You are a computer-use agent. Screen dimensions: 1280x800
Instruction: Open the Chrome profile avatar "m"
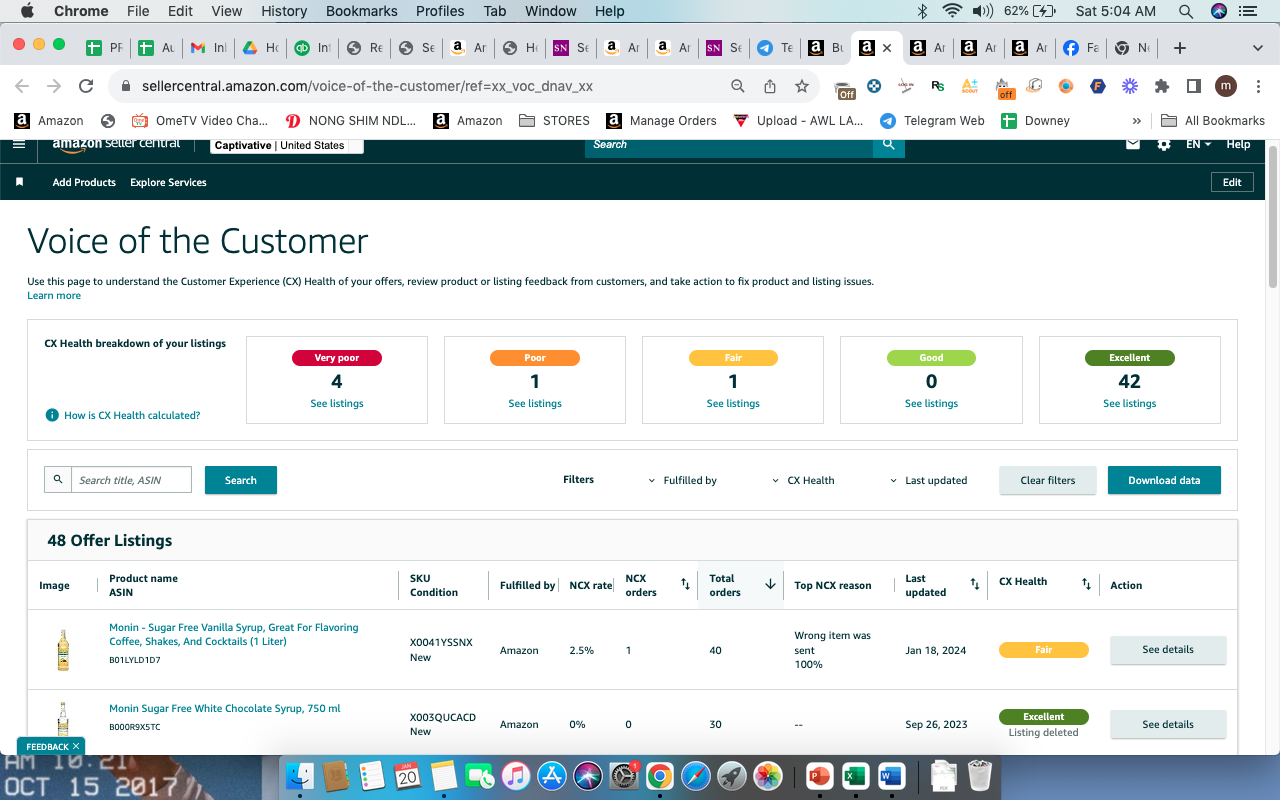(x=1226, y=86)
